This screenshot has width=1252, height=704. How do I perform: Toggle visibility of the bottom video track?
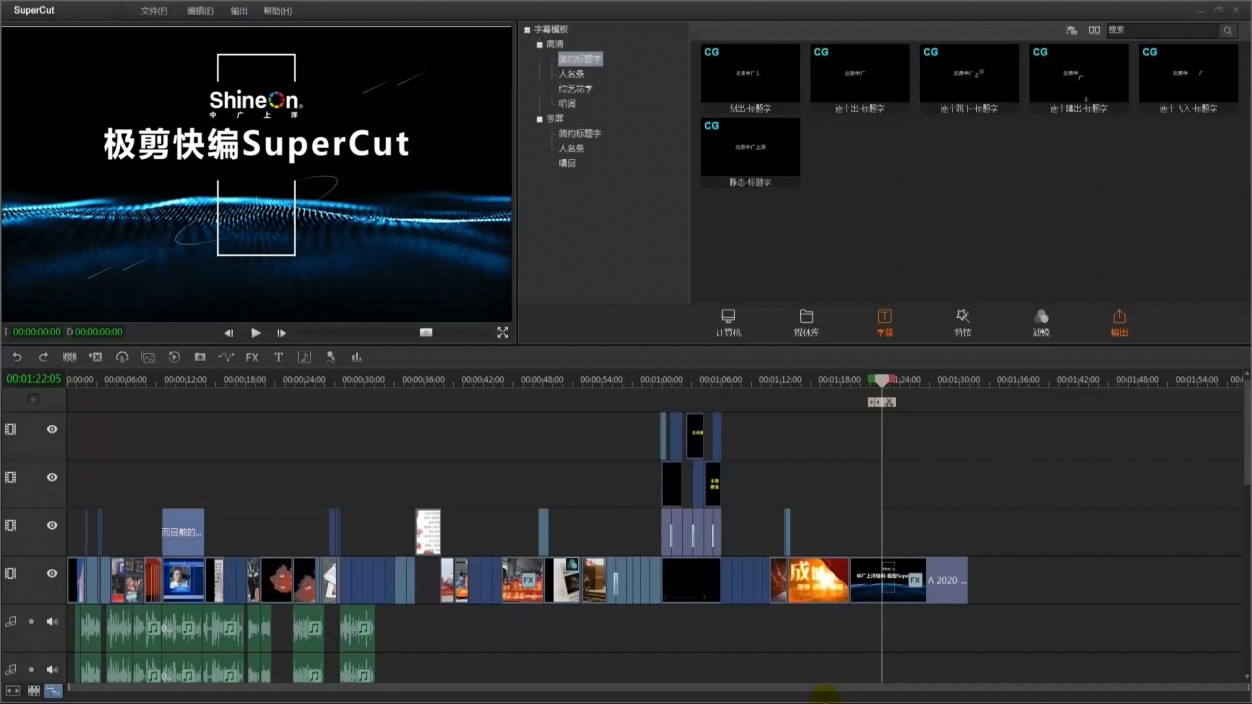click(52, 573)
